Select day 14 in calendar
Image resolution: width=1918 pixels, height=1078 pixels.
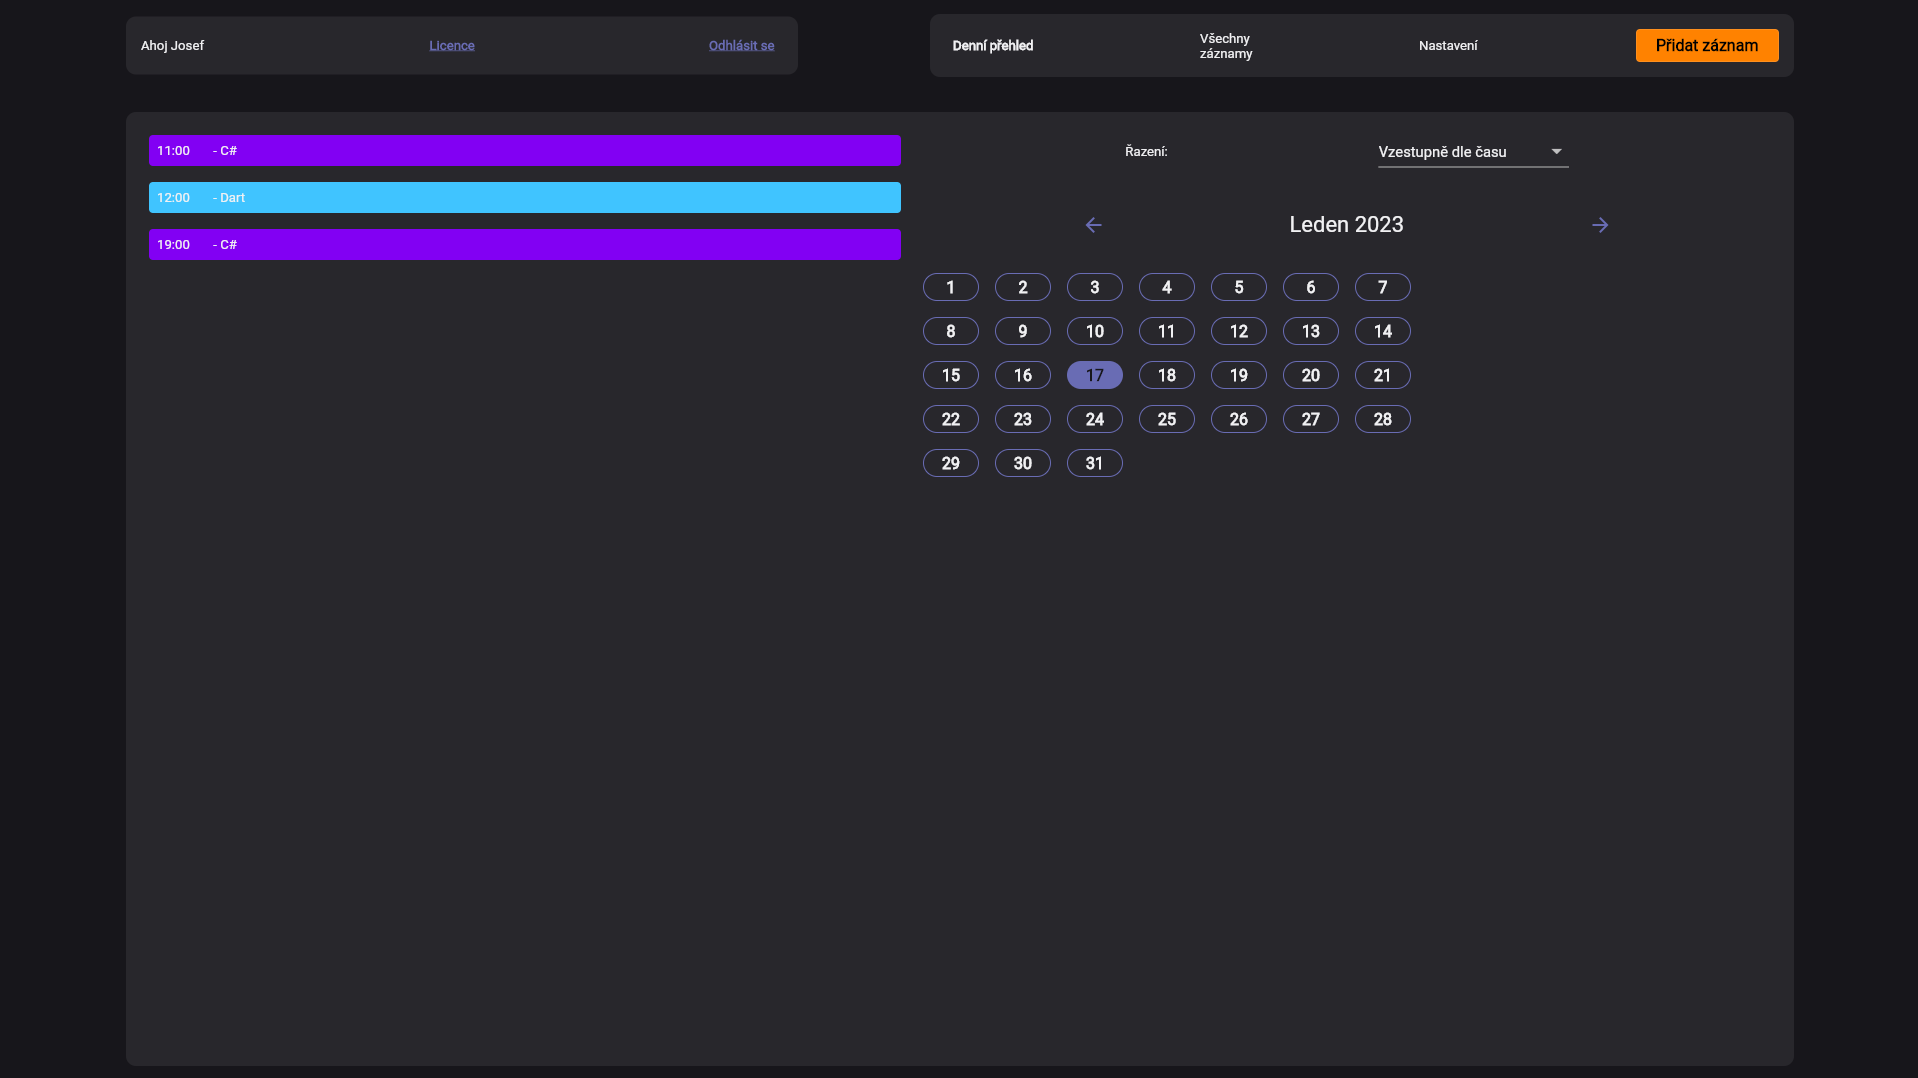point(1382,331)
